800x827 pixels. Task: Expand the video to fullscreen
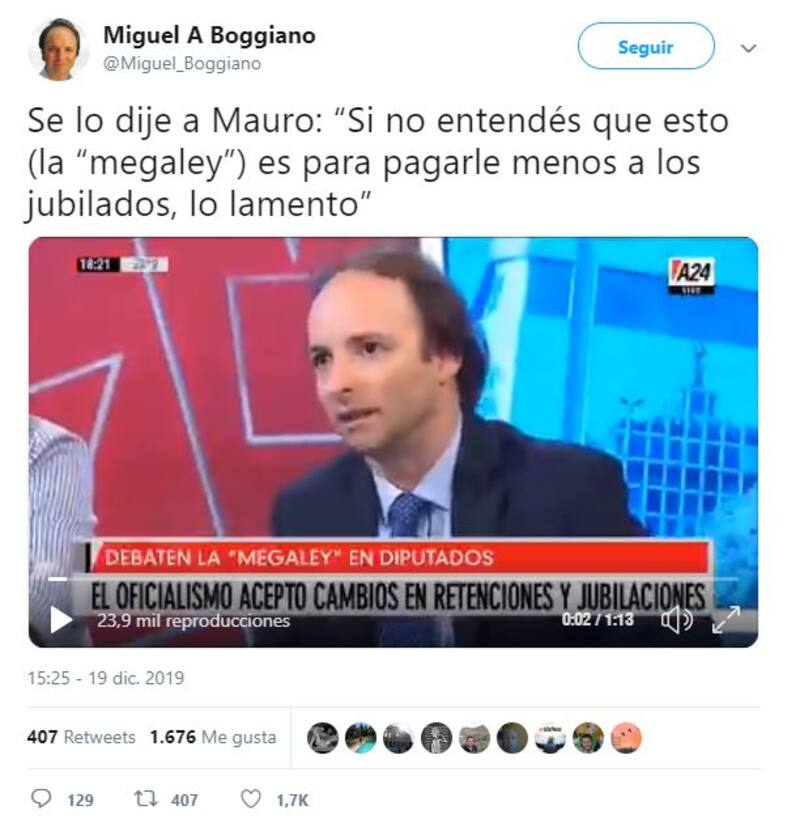(x=726, y=620)
